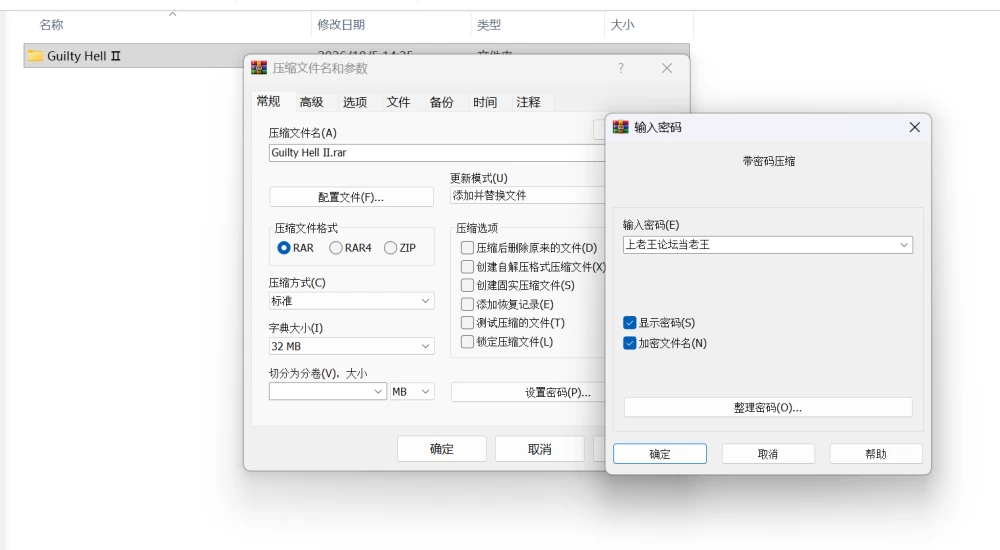This screenshot has width=1000, height=550.
Task: Select the ZIP format radio button
Action: pos(390,248)
